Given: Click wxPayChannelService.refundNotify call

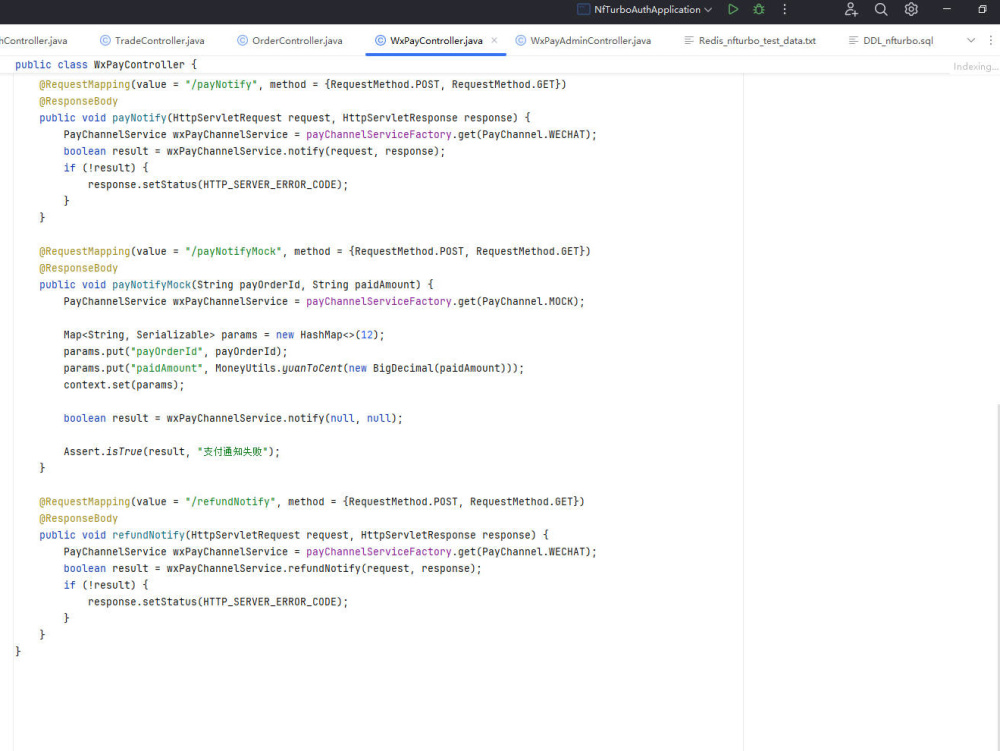Looking at the screenshot, I should click(x=323, y=569).
